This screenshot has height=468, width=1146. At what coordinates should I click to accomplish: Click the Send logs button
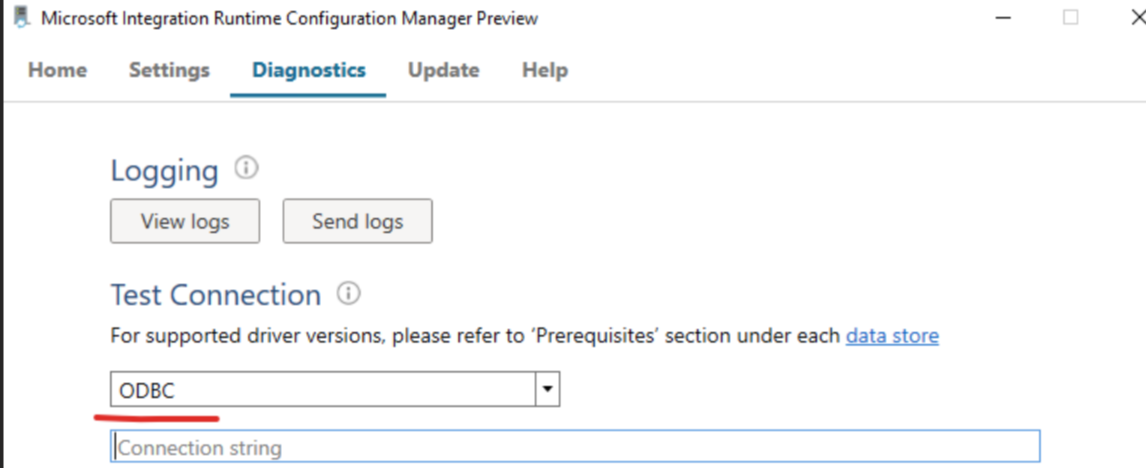coord(357,221)
